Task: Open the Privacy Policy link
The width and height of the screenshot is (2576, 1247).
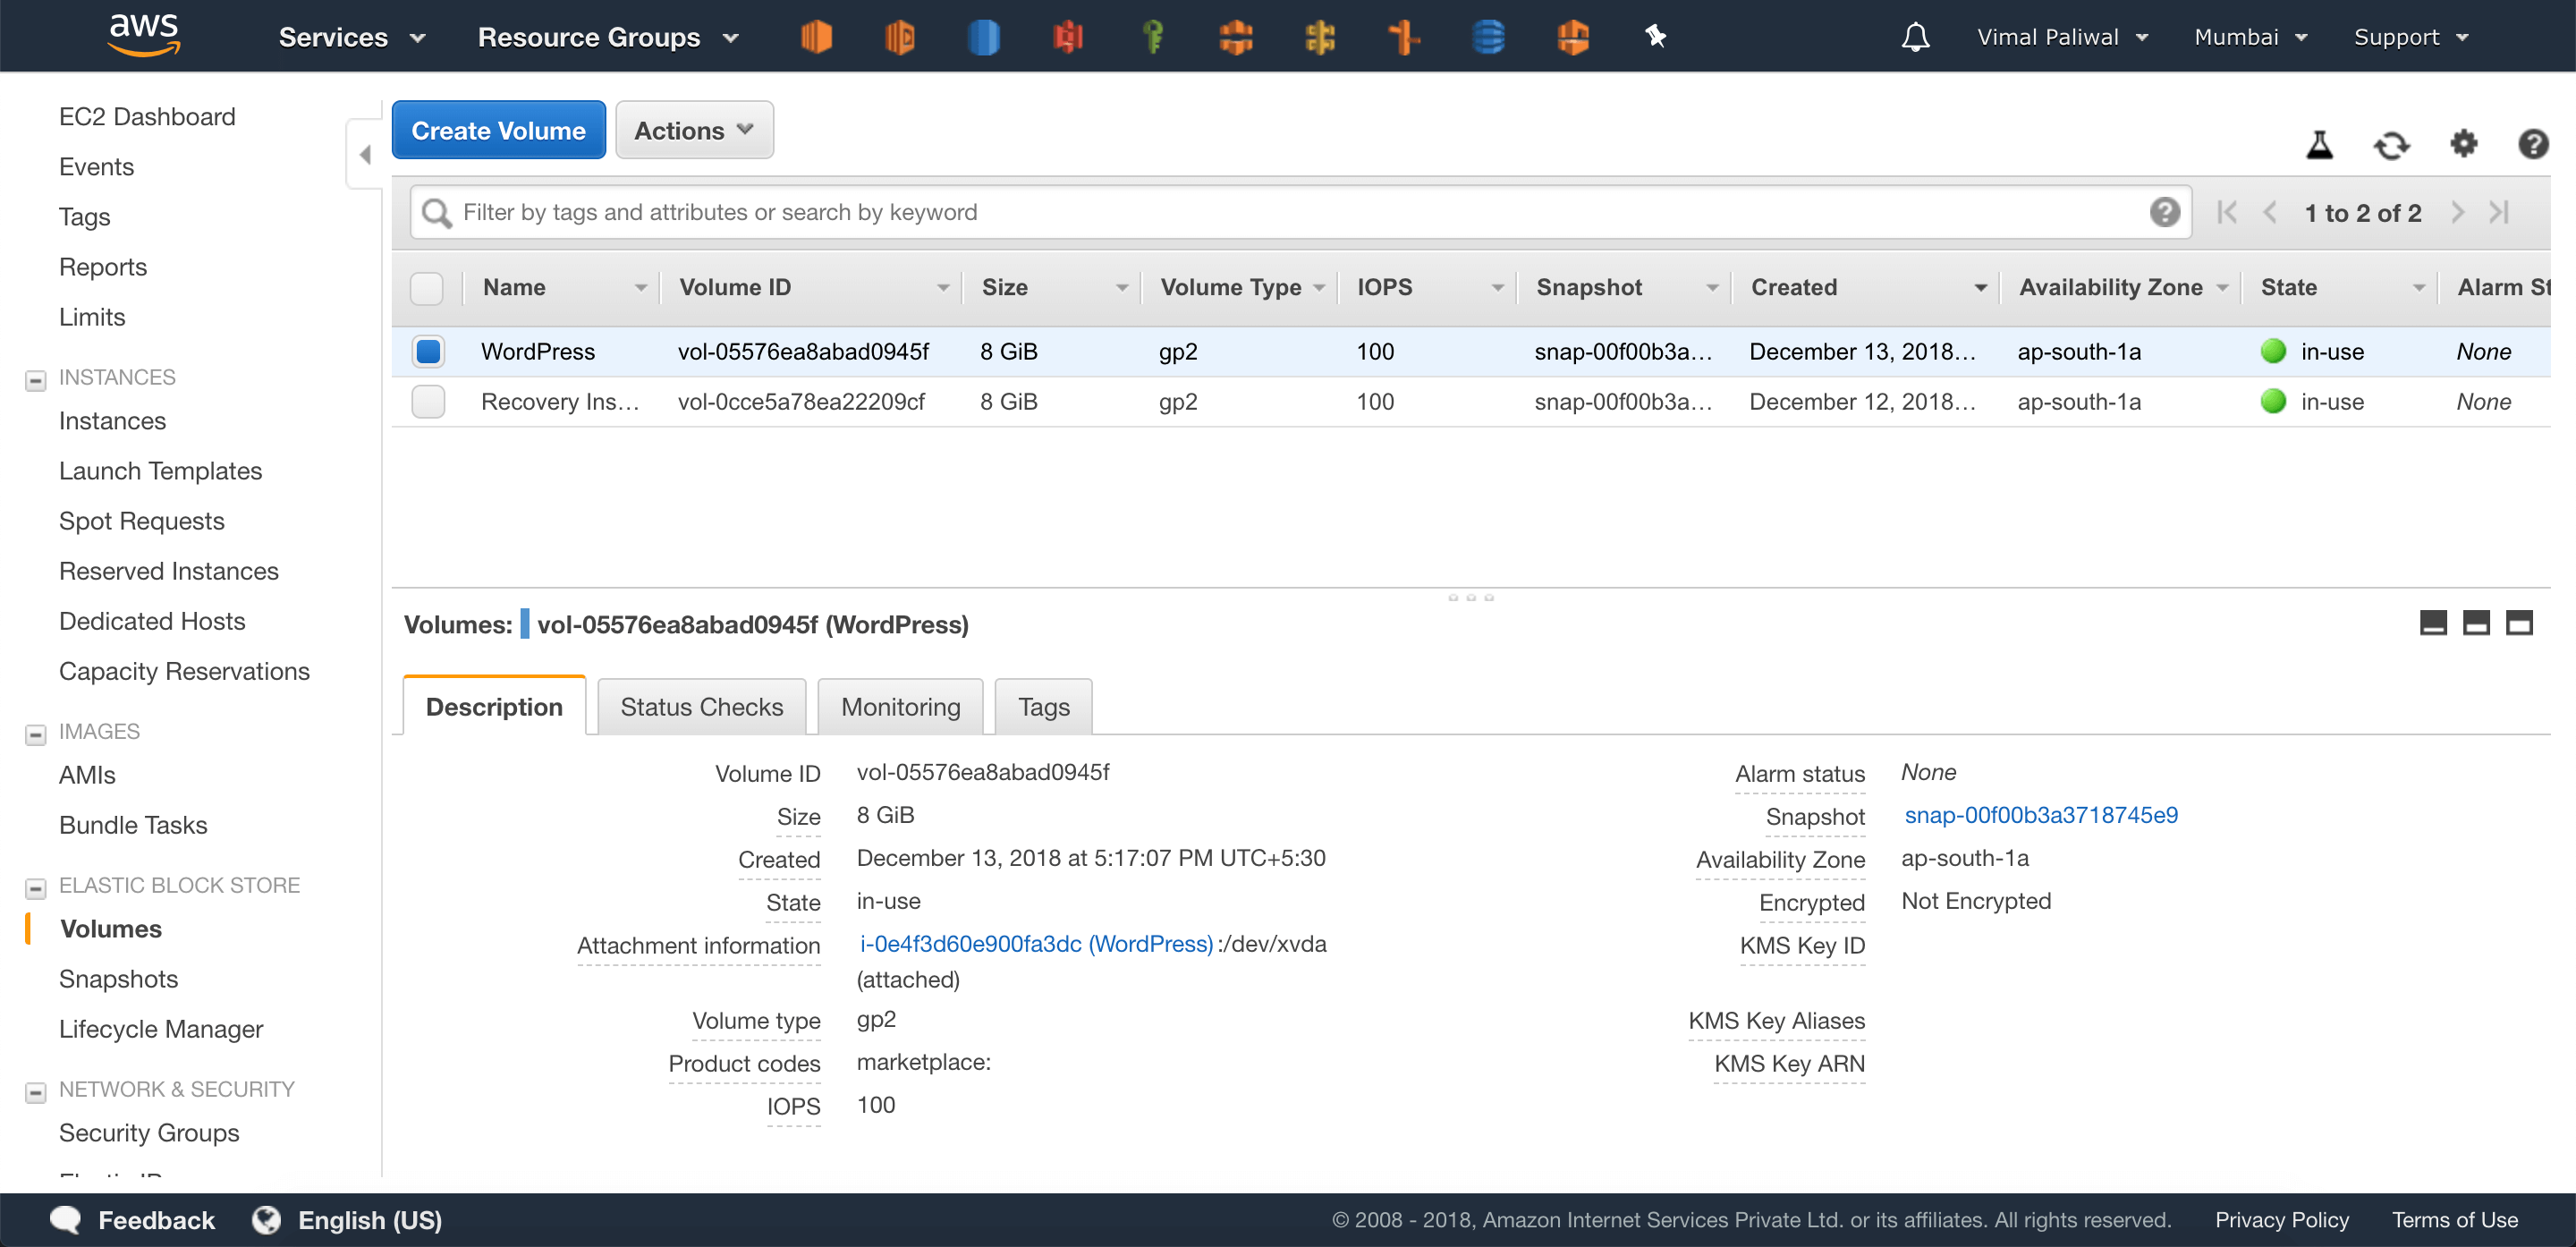Action: point(2281,1220)
